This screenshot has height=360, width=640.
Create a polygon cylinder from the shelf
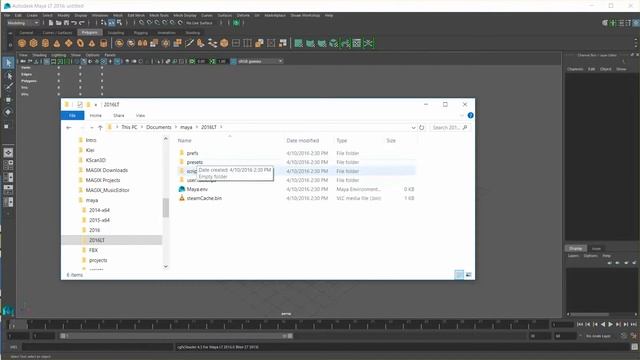click(45, 43)
